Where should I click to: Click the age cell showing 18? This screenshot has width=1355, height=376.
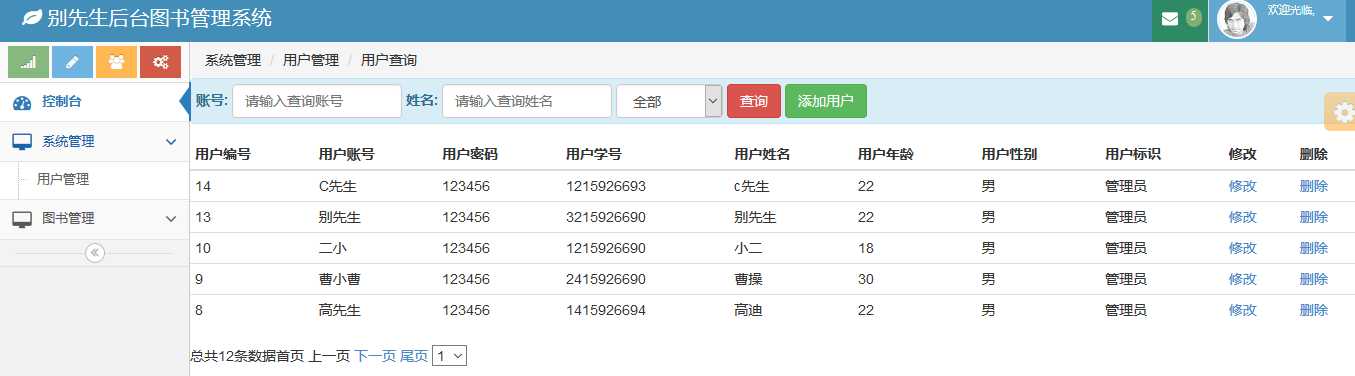pos(866,248)
